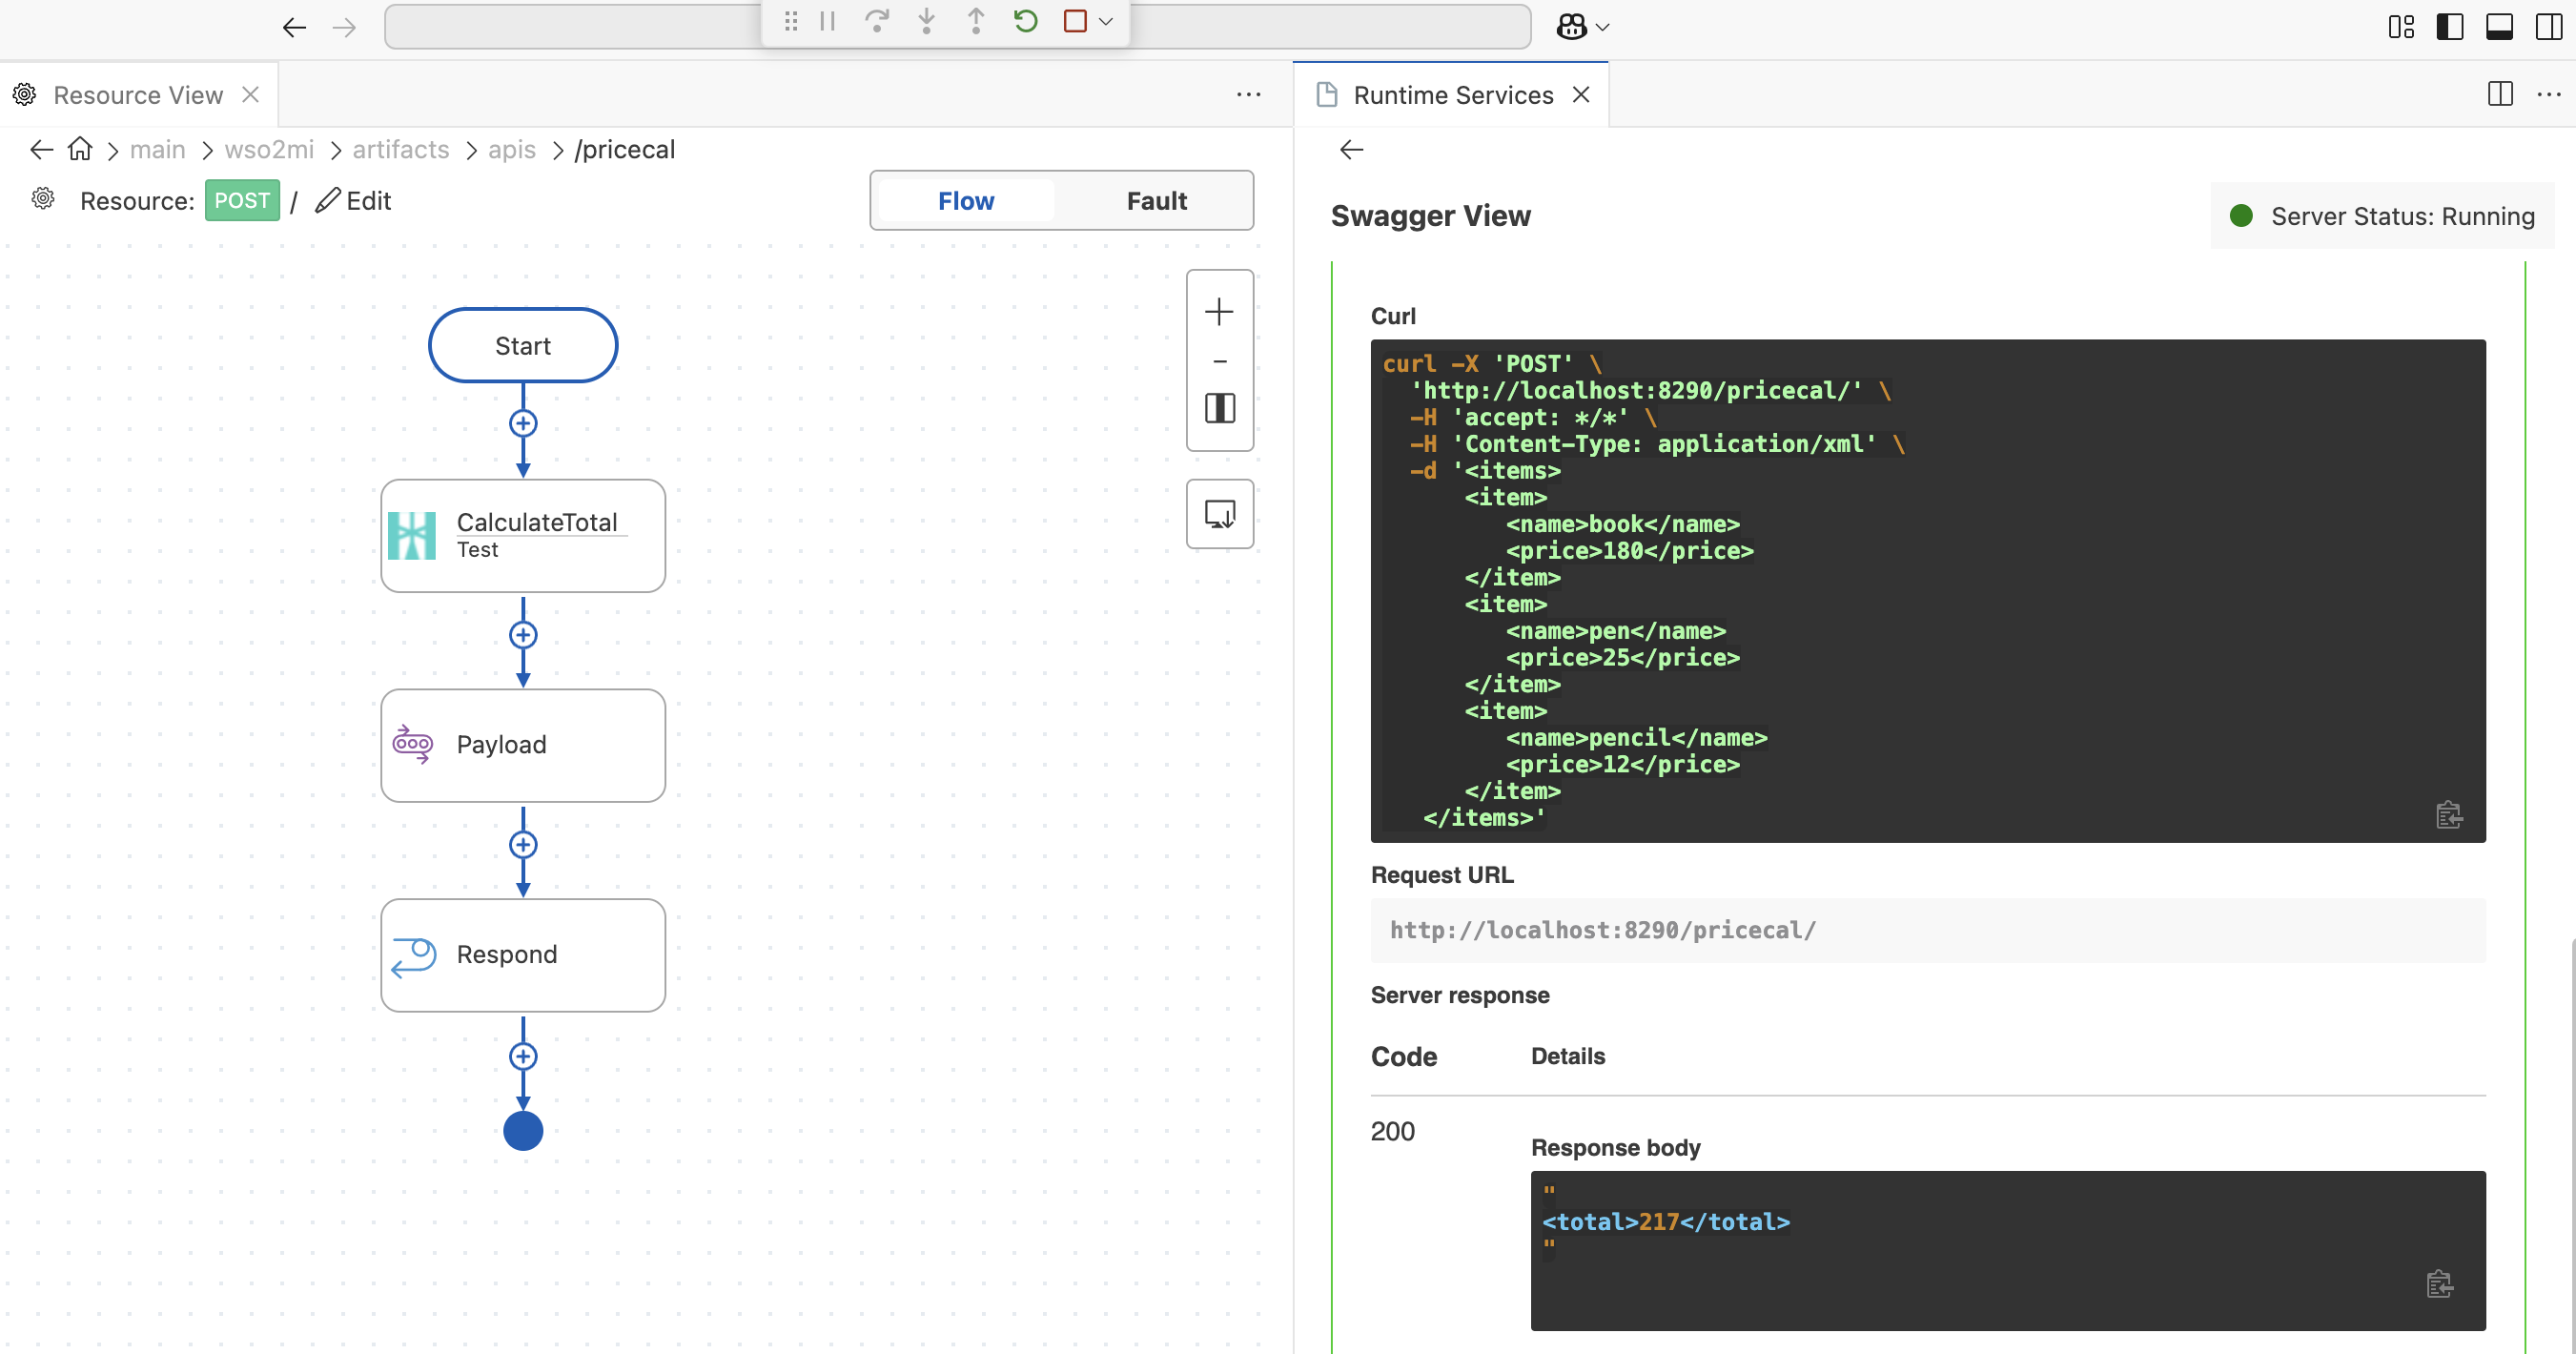Toggle the secondary sidebar
Image resolution: width=2576 pixels, height=1354 pixels.
pos(2546,27)
